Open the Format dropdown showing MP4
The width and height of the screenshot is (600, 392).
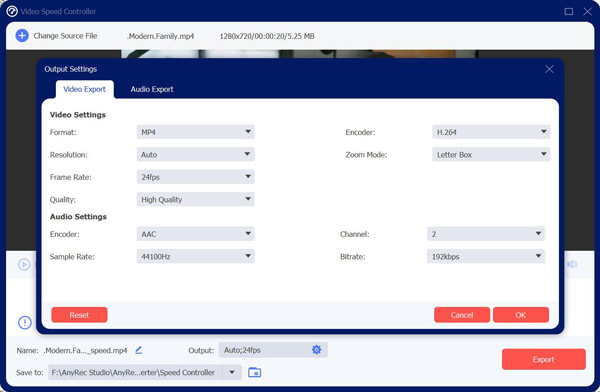[x=196, y=132]
